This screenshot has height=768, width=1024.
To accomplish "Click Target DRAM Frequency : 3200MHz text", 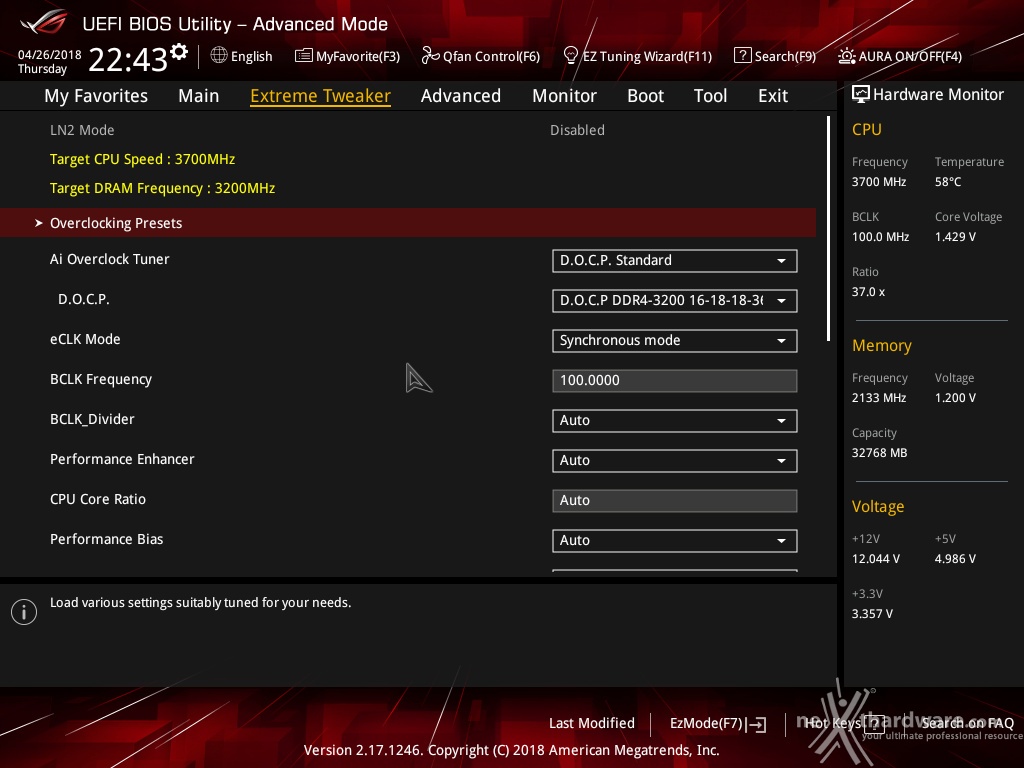I will tap(163, 188).
